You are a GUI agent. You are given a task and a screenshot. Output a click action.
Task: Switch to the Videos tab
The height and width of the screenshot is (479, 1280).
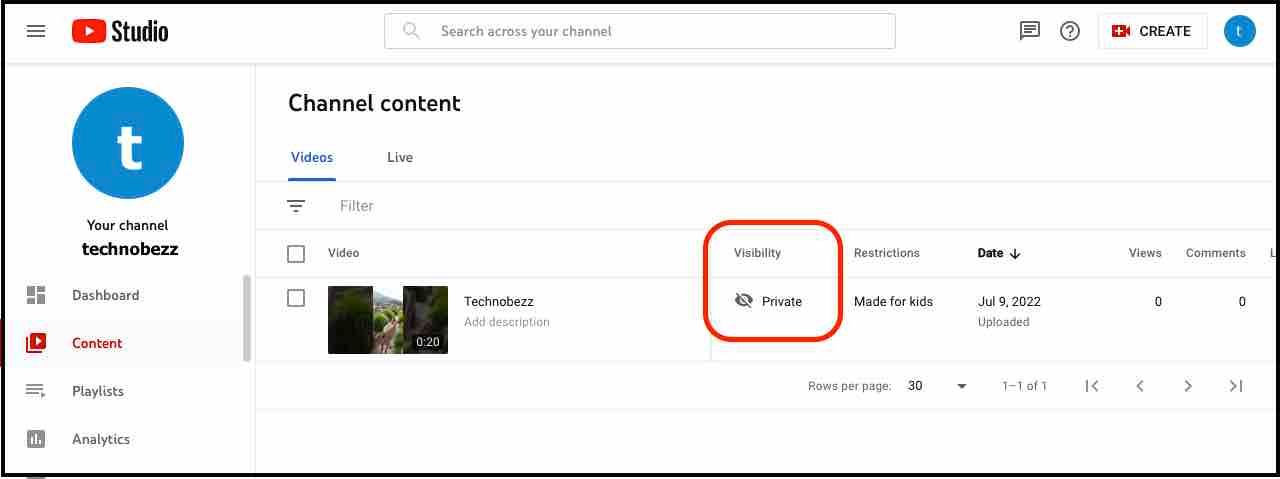click(x=312, y=157)
